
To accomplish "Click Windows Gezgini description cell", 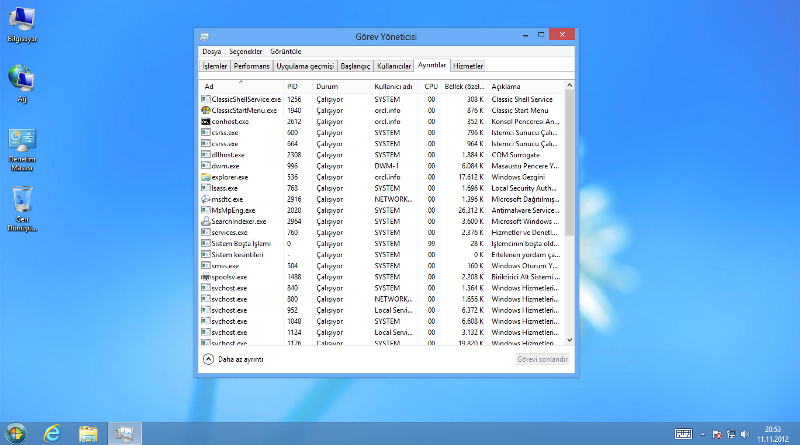I will click(x=518, y=177).
